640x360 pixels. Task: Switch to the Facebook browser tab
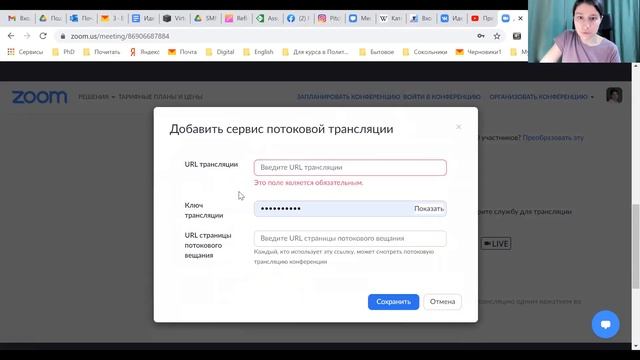pyautogui.click(x=298, y=18)
